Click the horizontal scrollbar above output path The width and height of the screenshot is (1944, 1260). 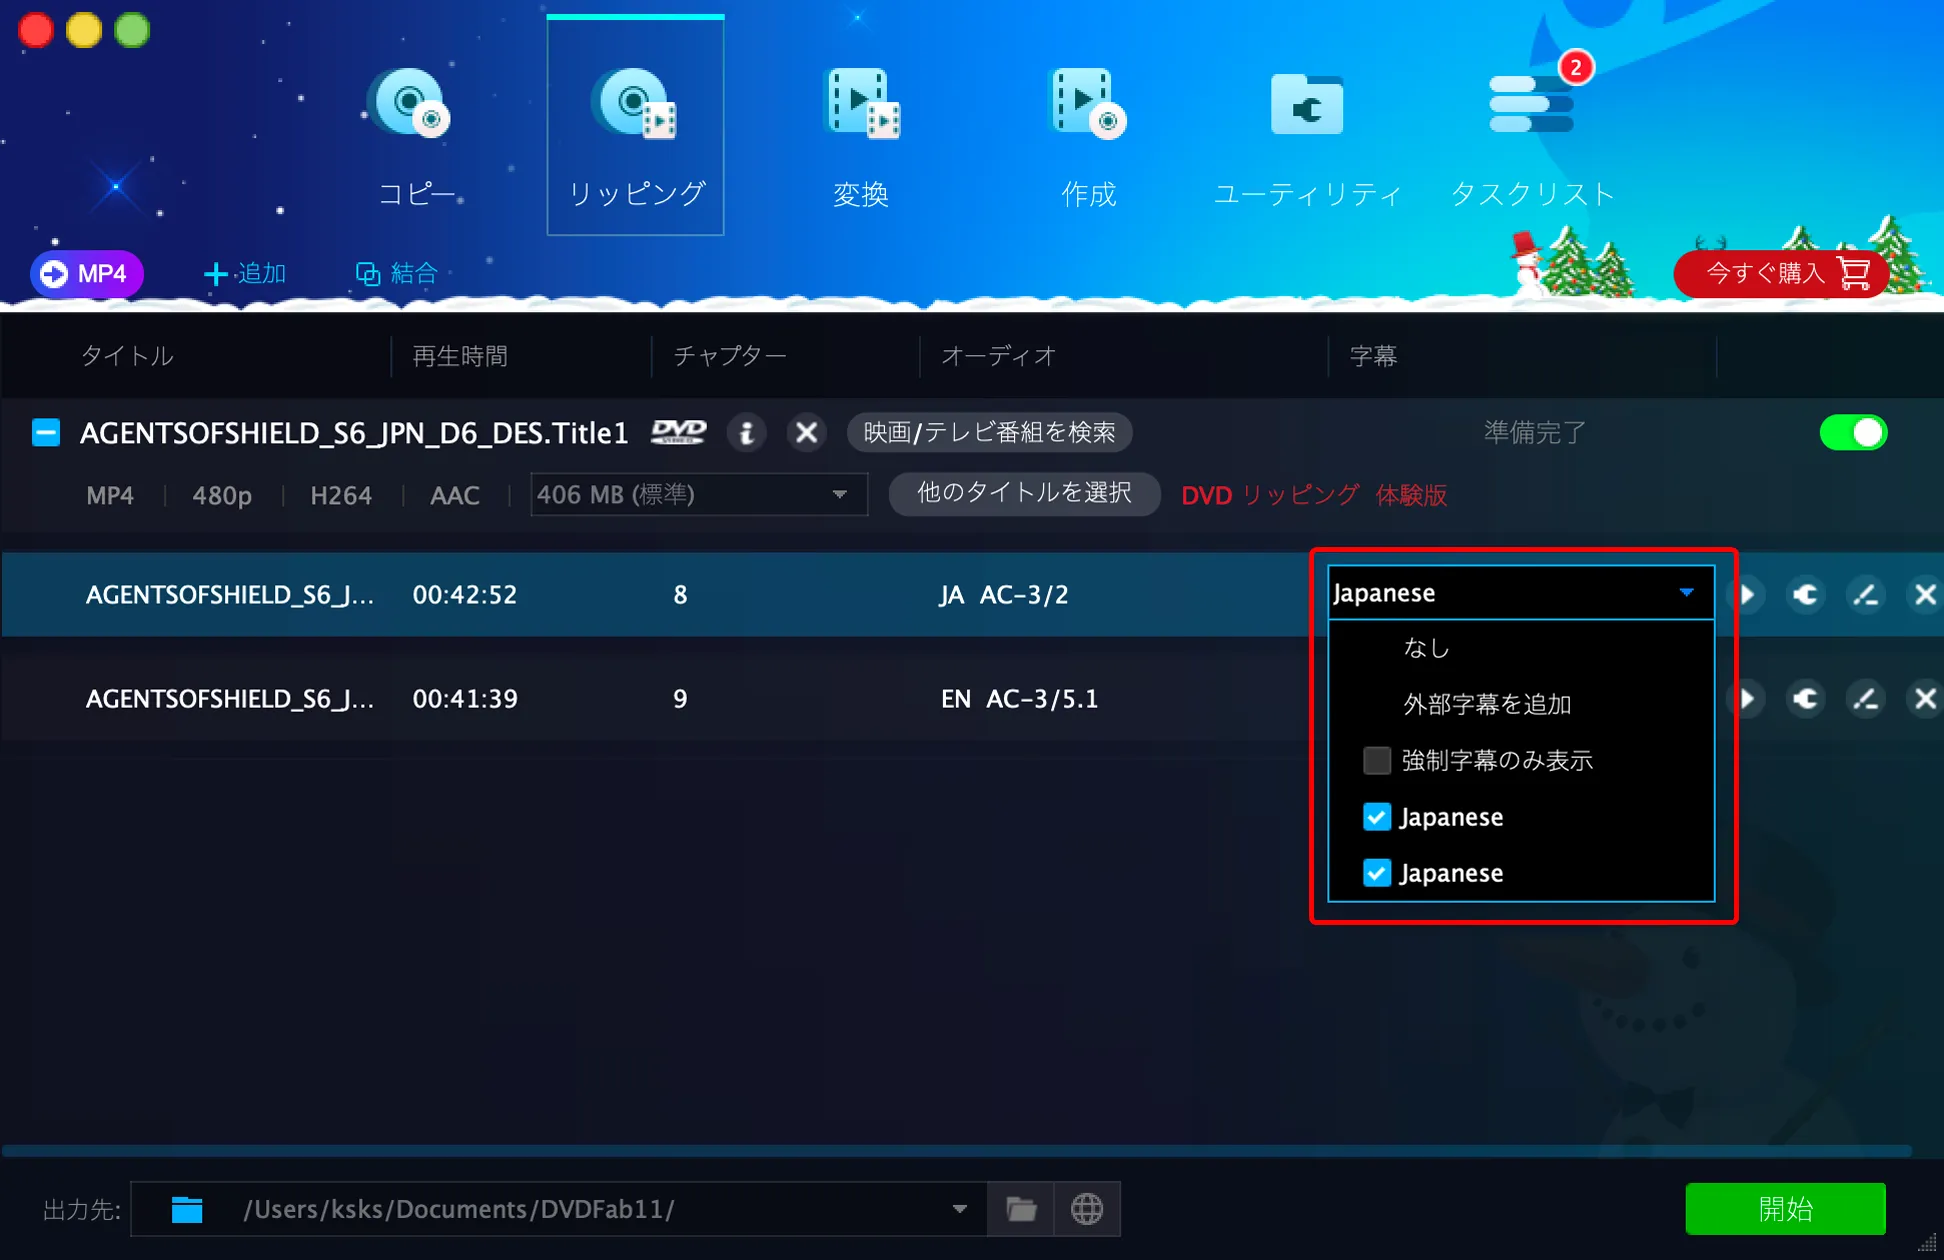coord(957,1151)
